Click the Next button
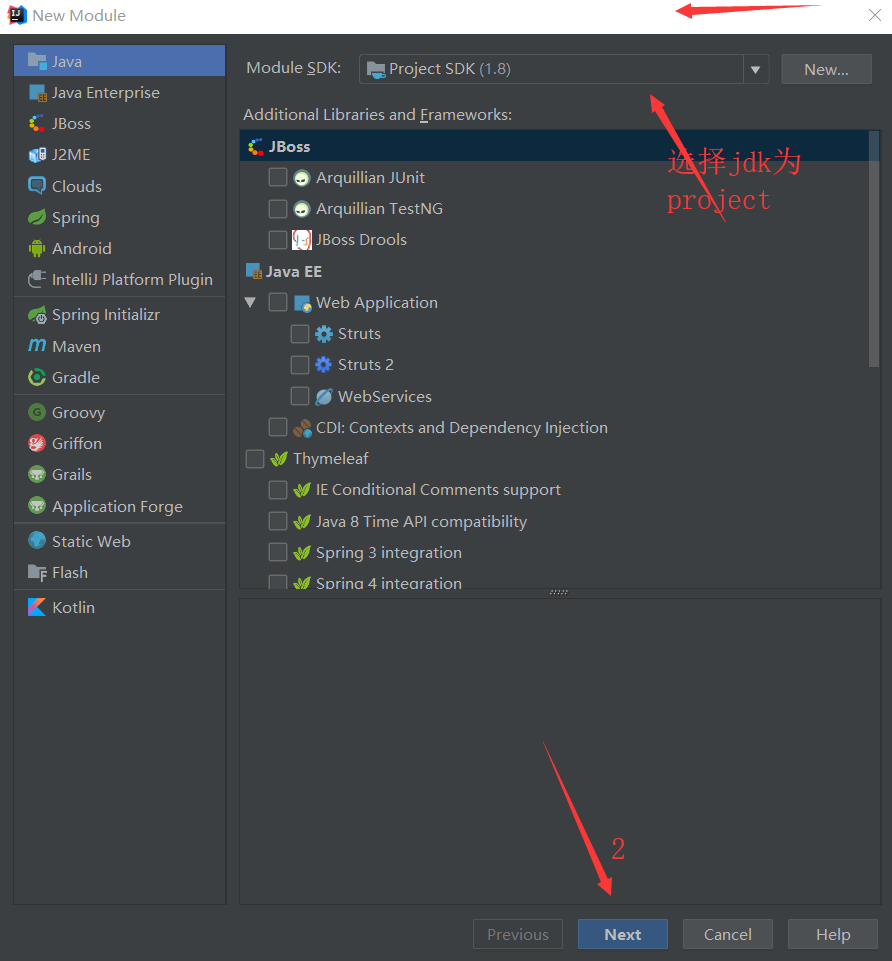The width and height of the screenshot is (892, 961). click(622, 933)
